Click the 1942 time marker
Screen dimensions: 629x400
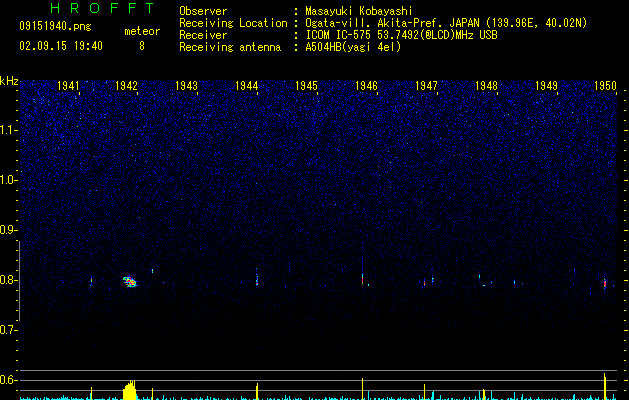point(126,86)
